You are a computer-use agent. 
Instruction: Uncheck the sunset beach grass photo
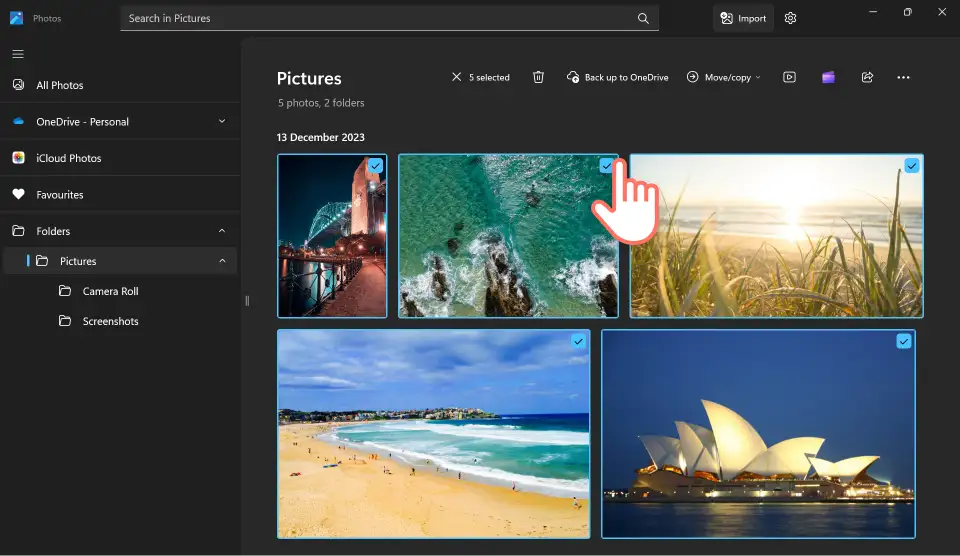[x=912, y=165]
